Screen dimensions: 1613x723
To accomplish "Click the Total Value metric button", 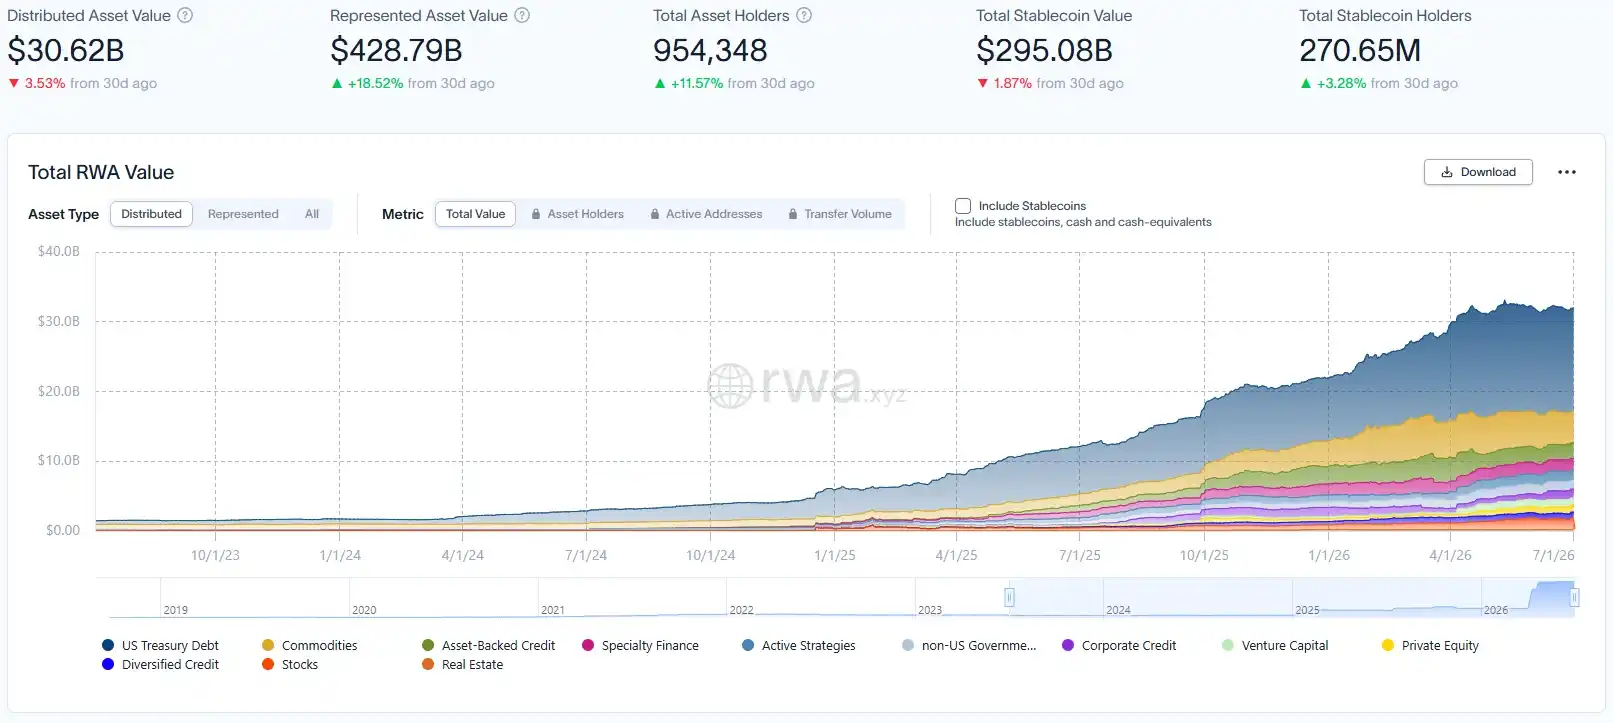I will (x=475, y=214).
